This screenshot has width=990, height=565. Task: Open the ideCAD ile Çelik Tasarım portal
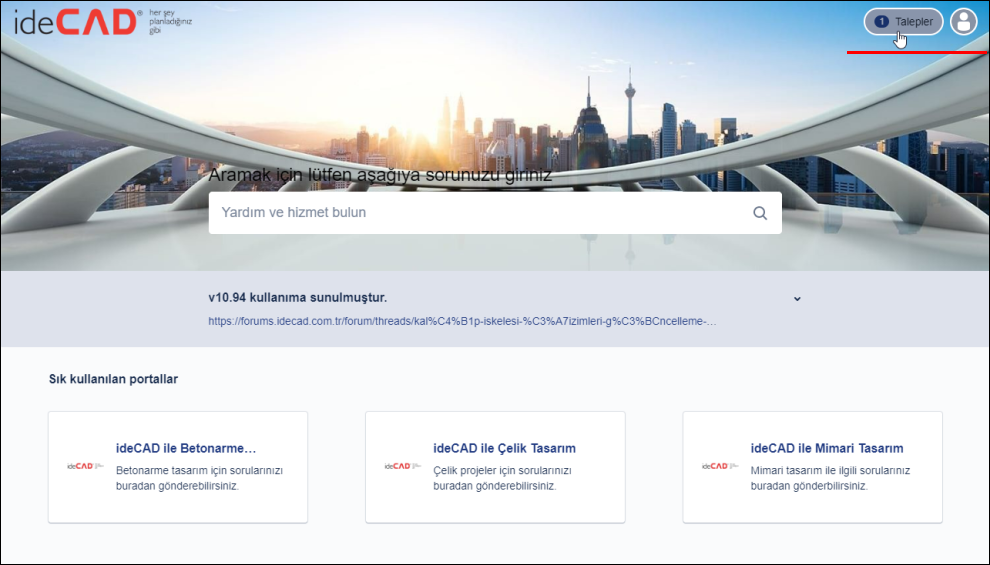pos(495,467)
